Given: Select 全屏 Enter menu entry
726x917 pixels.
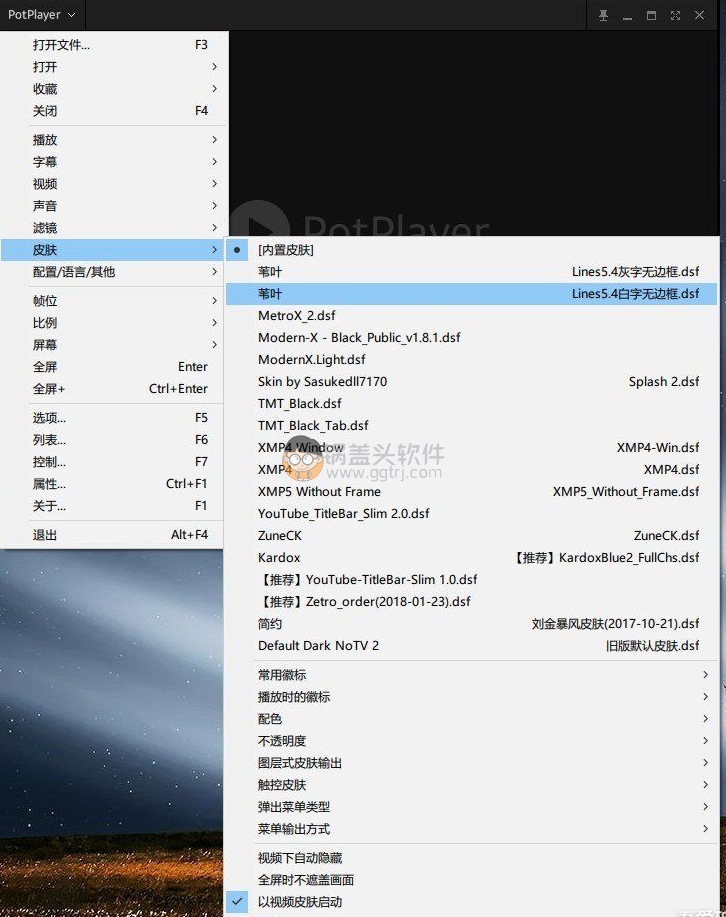Looking at the screenshot, I should coord(113,367).
